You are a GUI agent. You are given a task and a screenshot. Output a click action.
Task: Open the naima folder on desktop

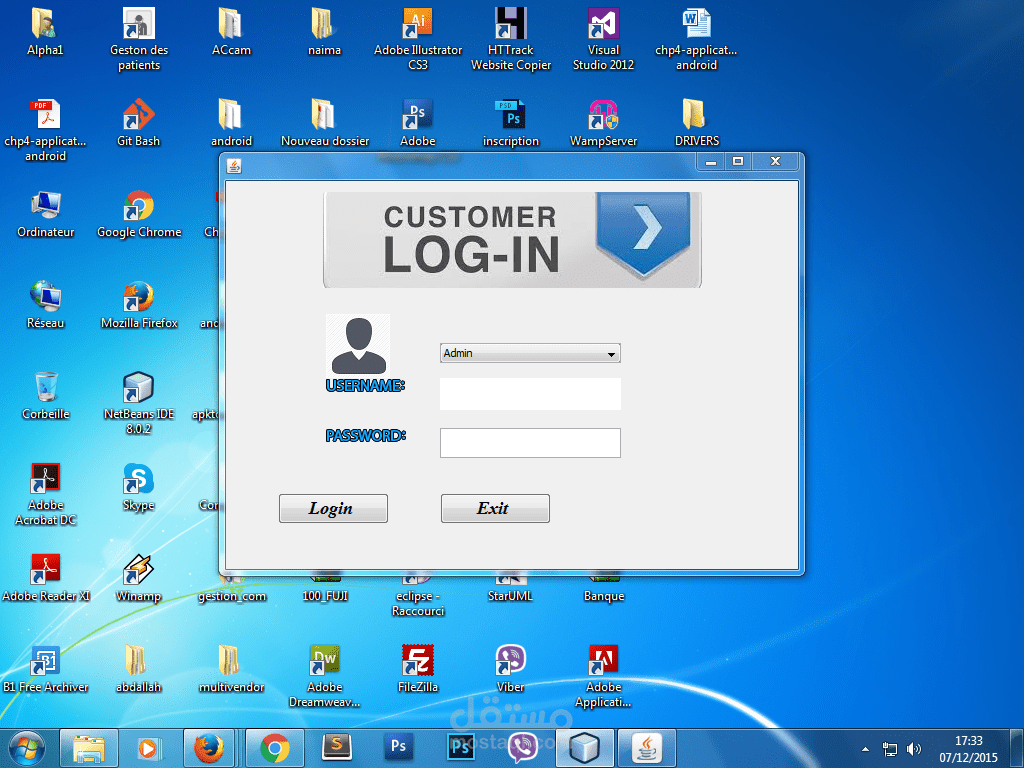pyautogui.click(x=325, y=31)
